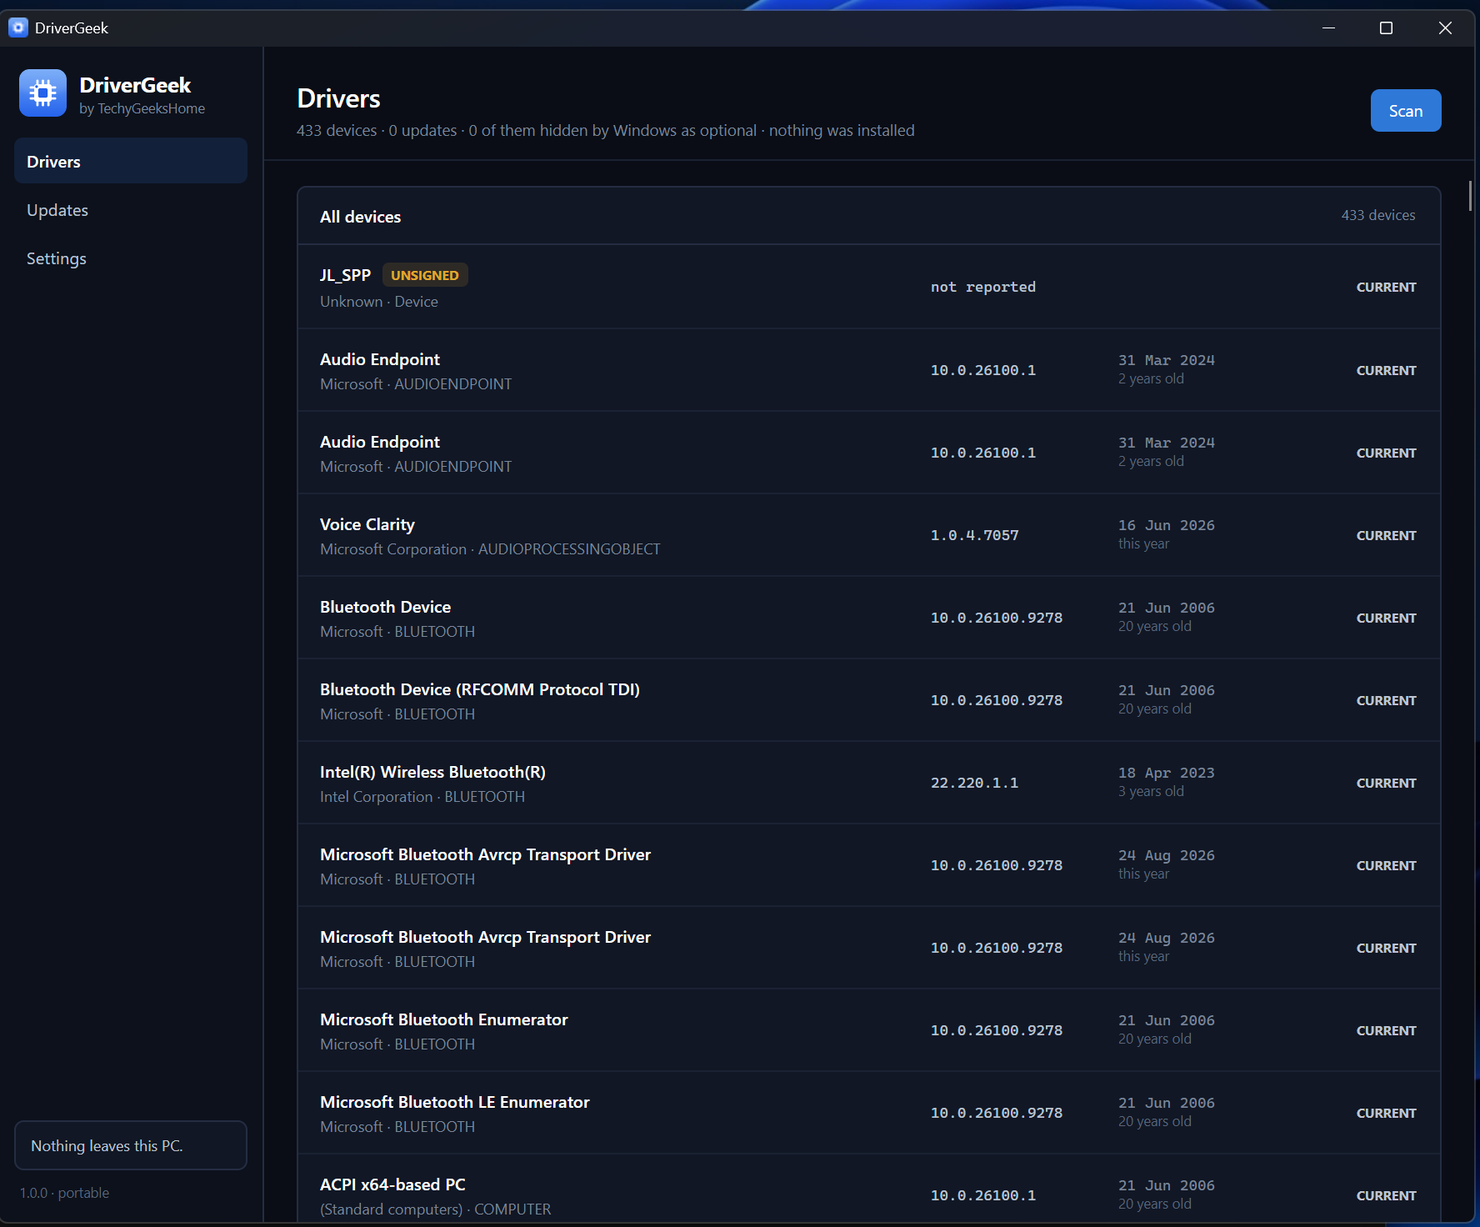Screen dimensions: 1480x1227
Task: Select the Voice Clarity device row
Action: [x=868, y=535]
